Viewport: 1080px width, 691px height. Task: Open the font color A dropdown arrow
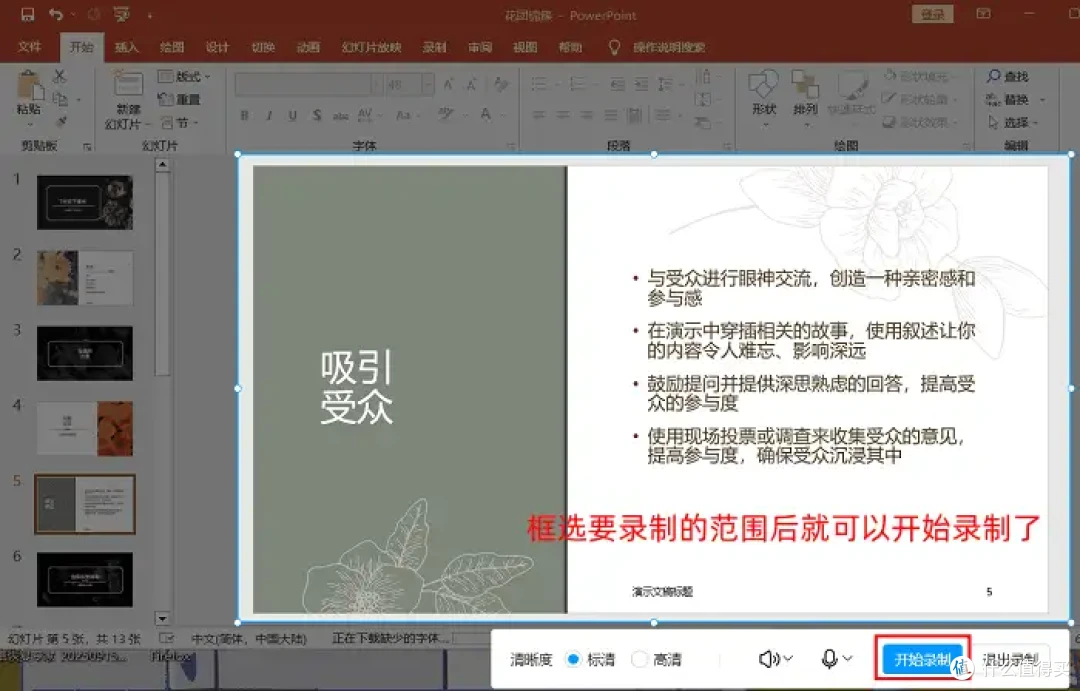tap(503, 116)
